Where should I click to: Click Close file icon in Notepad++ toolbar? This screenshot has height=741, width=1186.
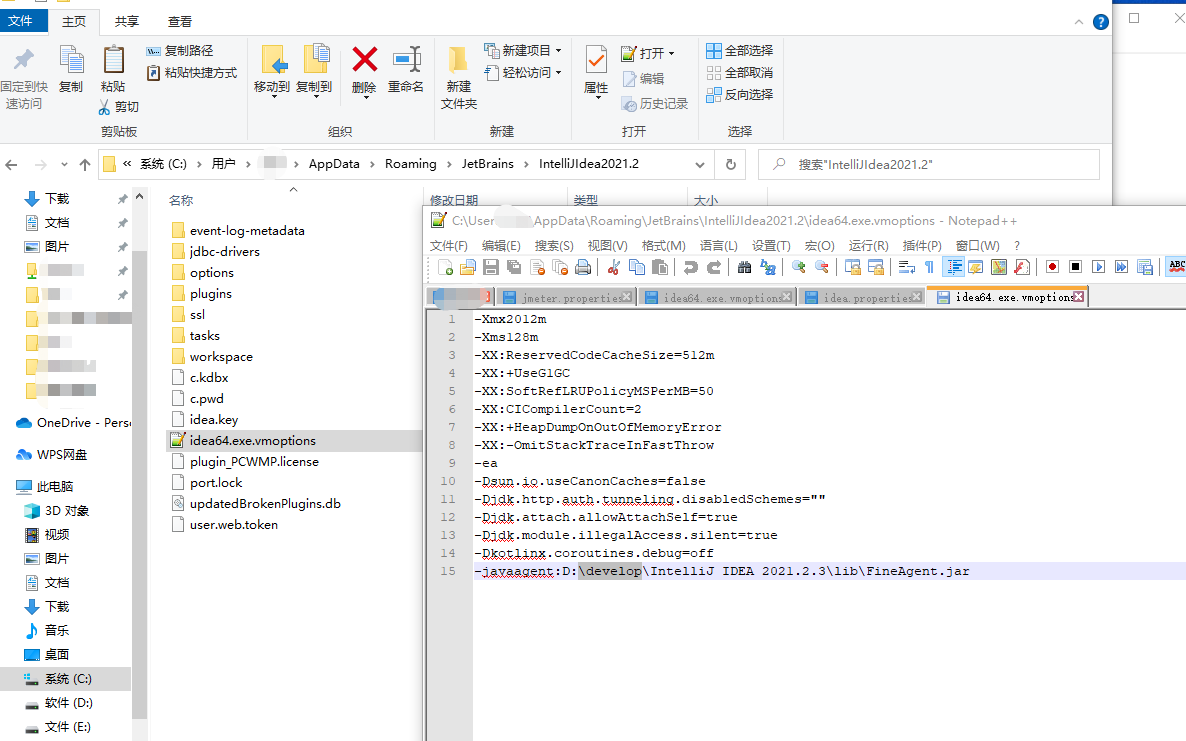[x=538, y=267]
